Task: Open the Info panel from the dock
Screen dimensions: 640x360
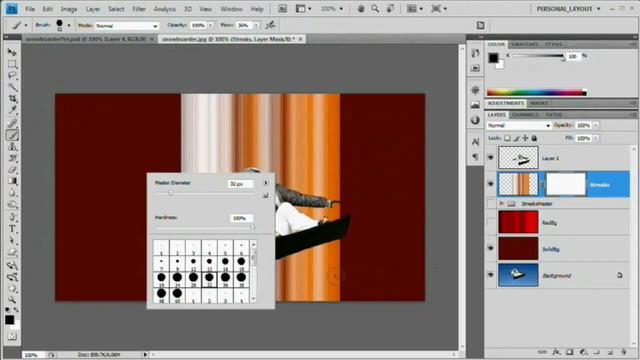Action: [475, 120]
